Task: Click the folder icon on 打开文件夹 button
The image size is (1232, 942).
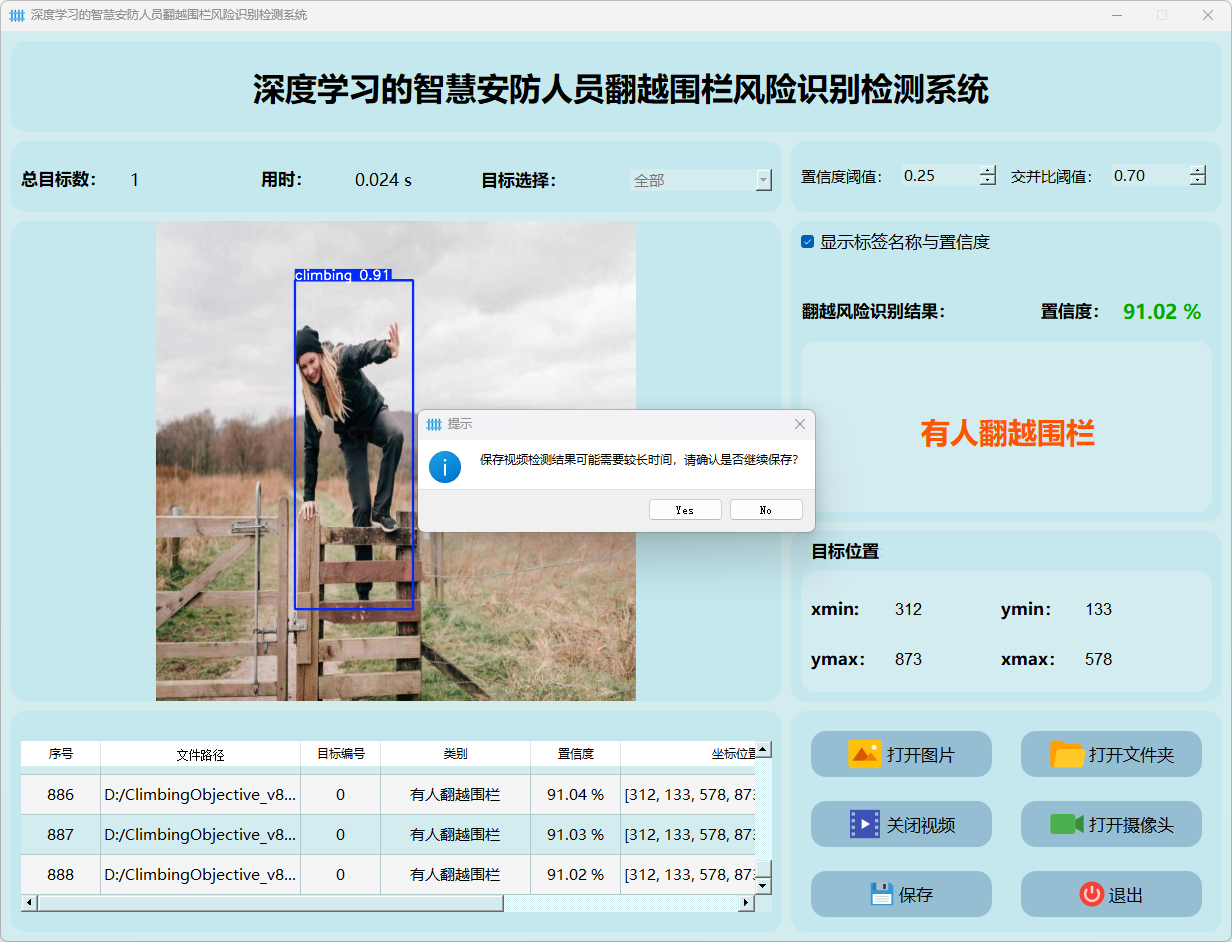Action: pyautogui.click(x=1067, y=754)
